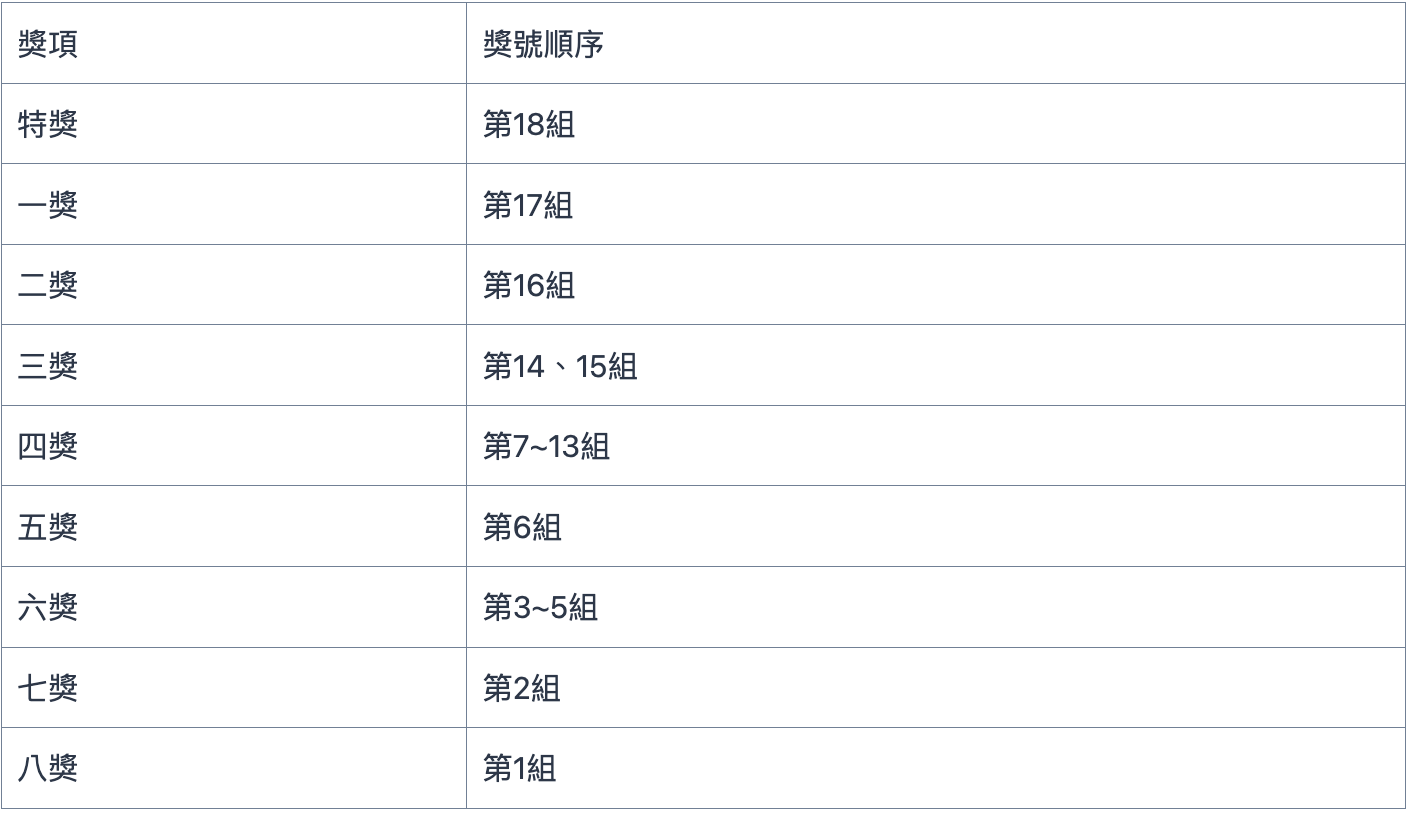Click the 第14、15組 cell
The height and width of the screenshot is (814, 1406).
pos(936,365)
